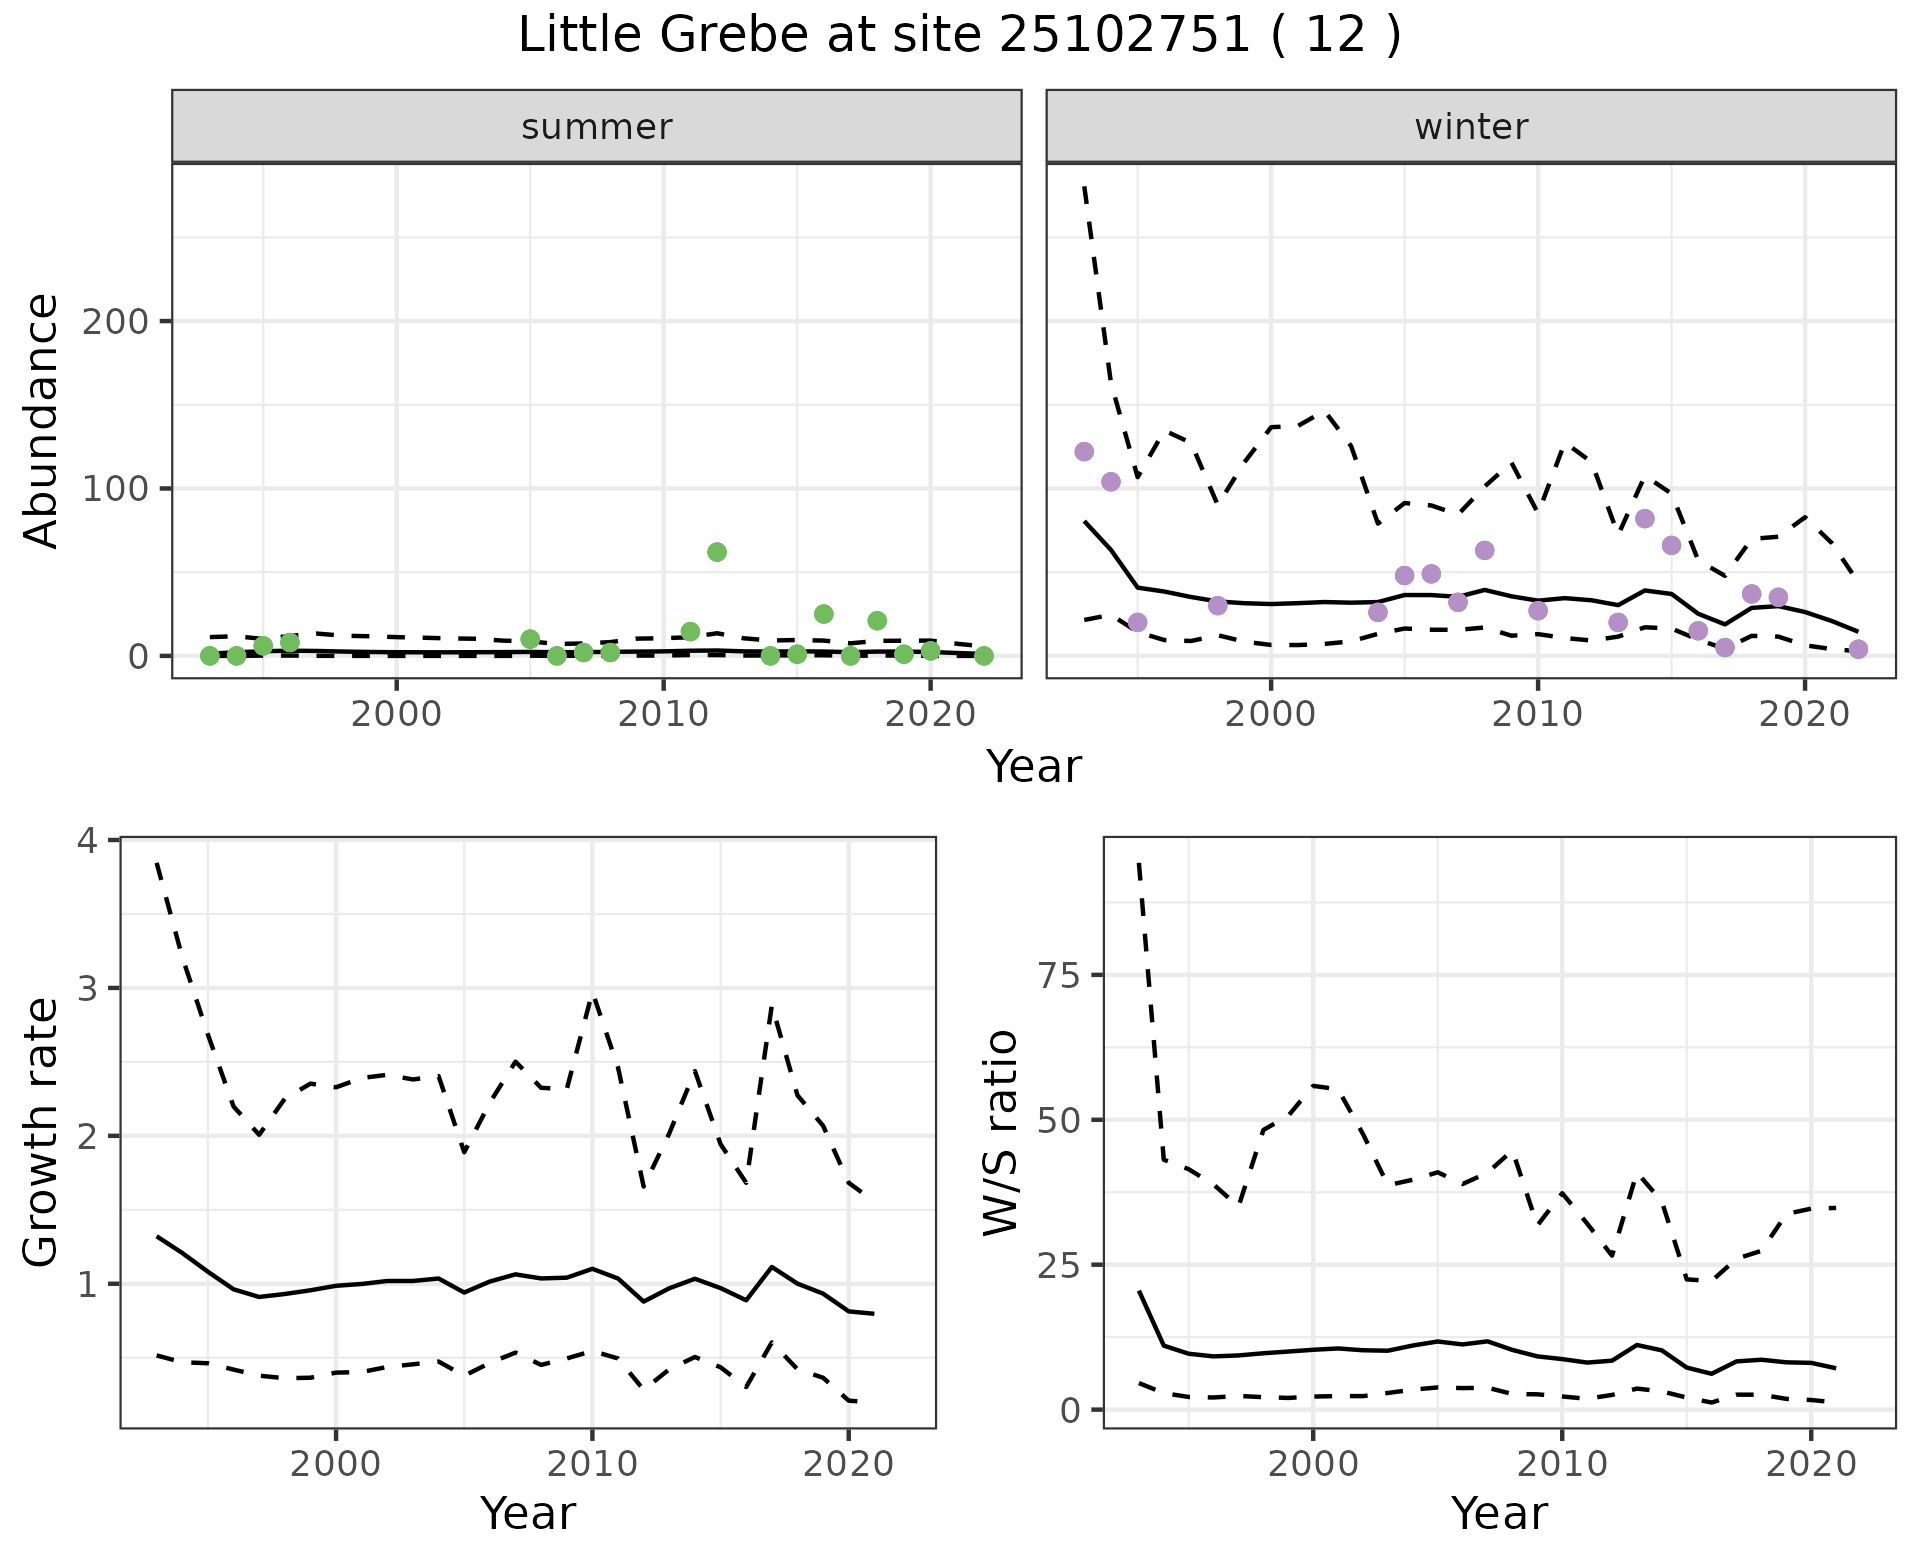Image resolution: width=1920 pixels, height=1560 pixels.
Task: Click the 200 tick label on Abundance axis
Action: point(114,321)
